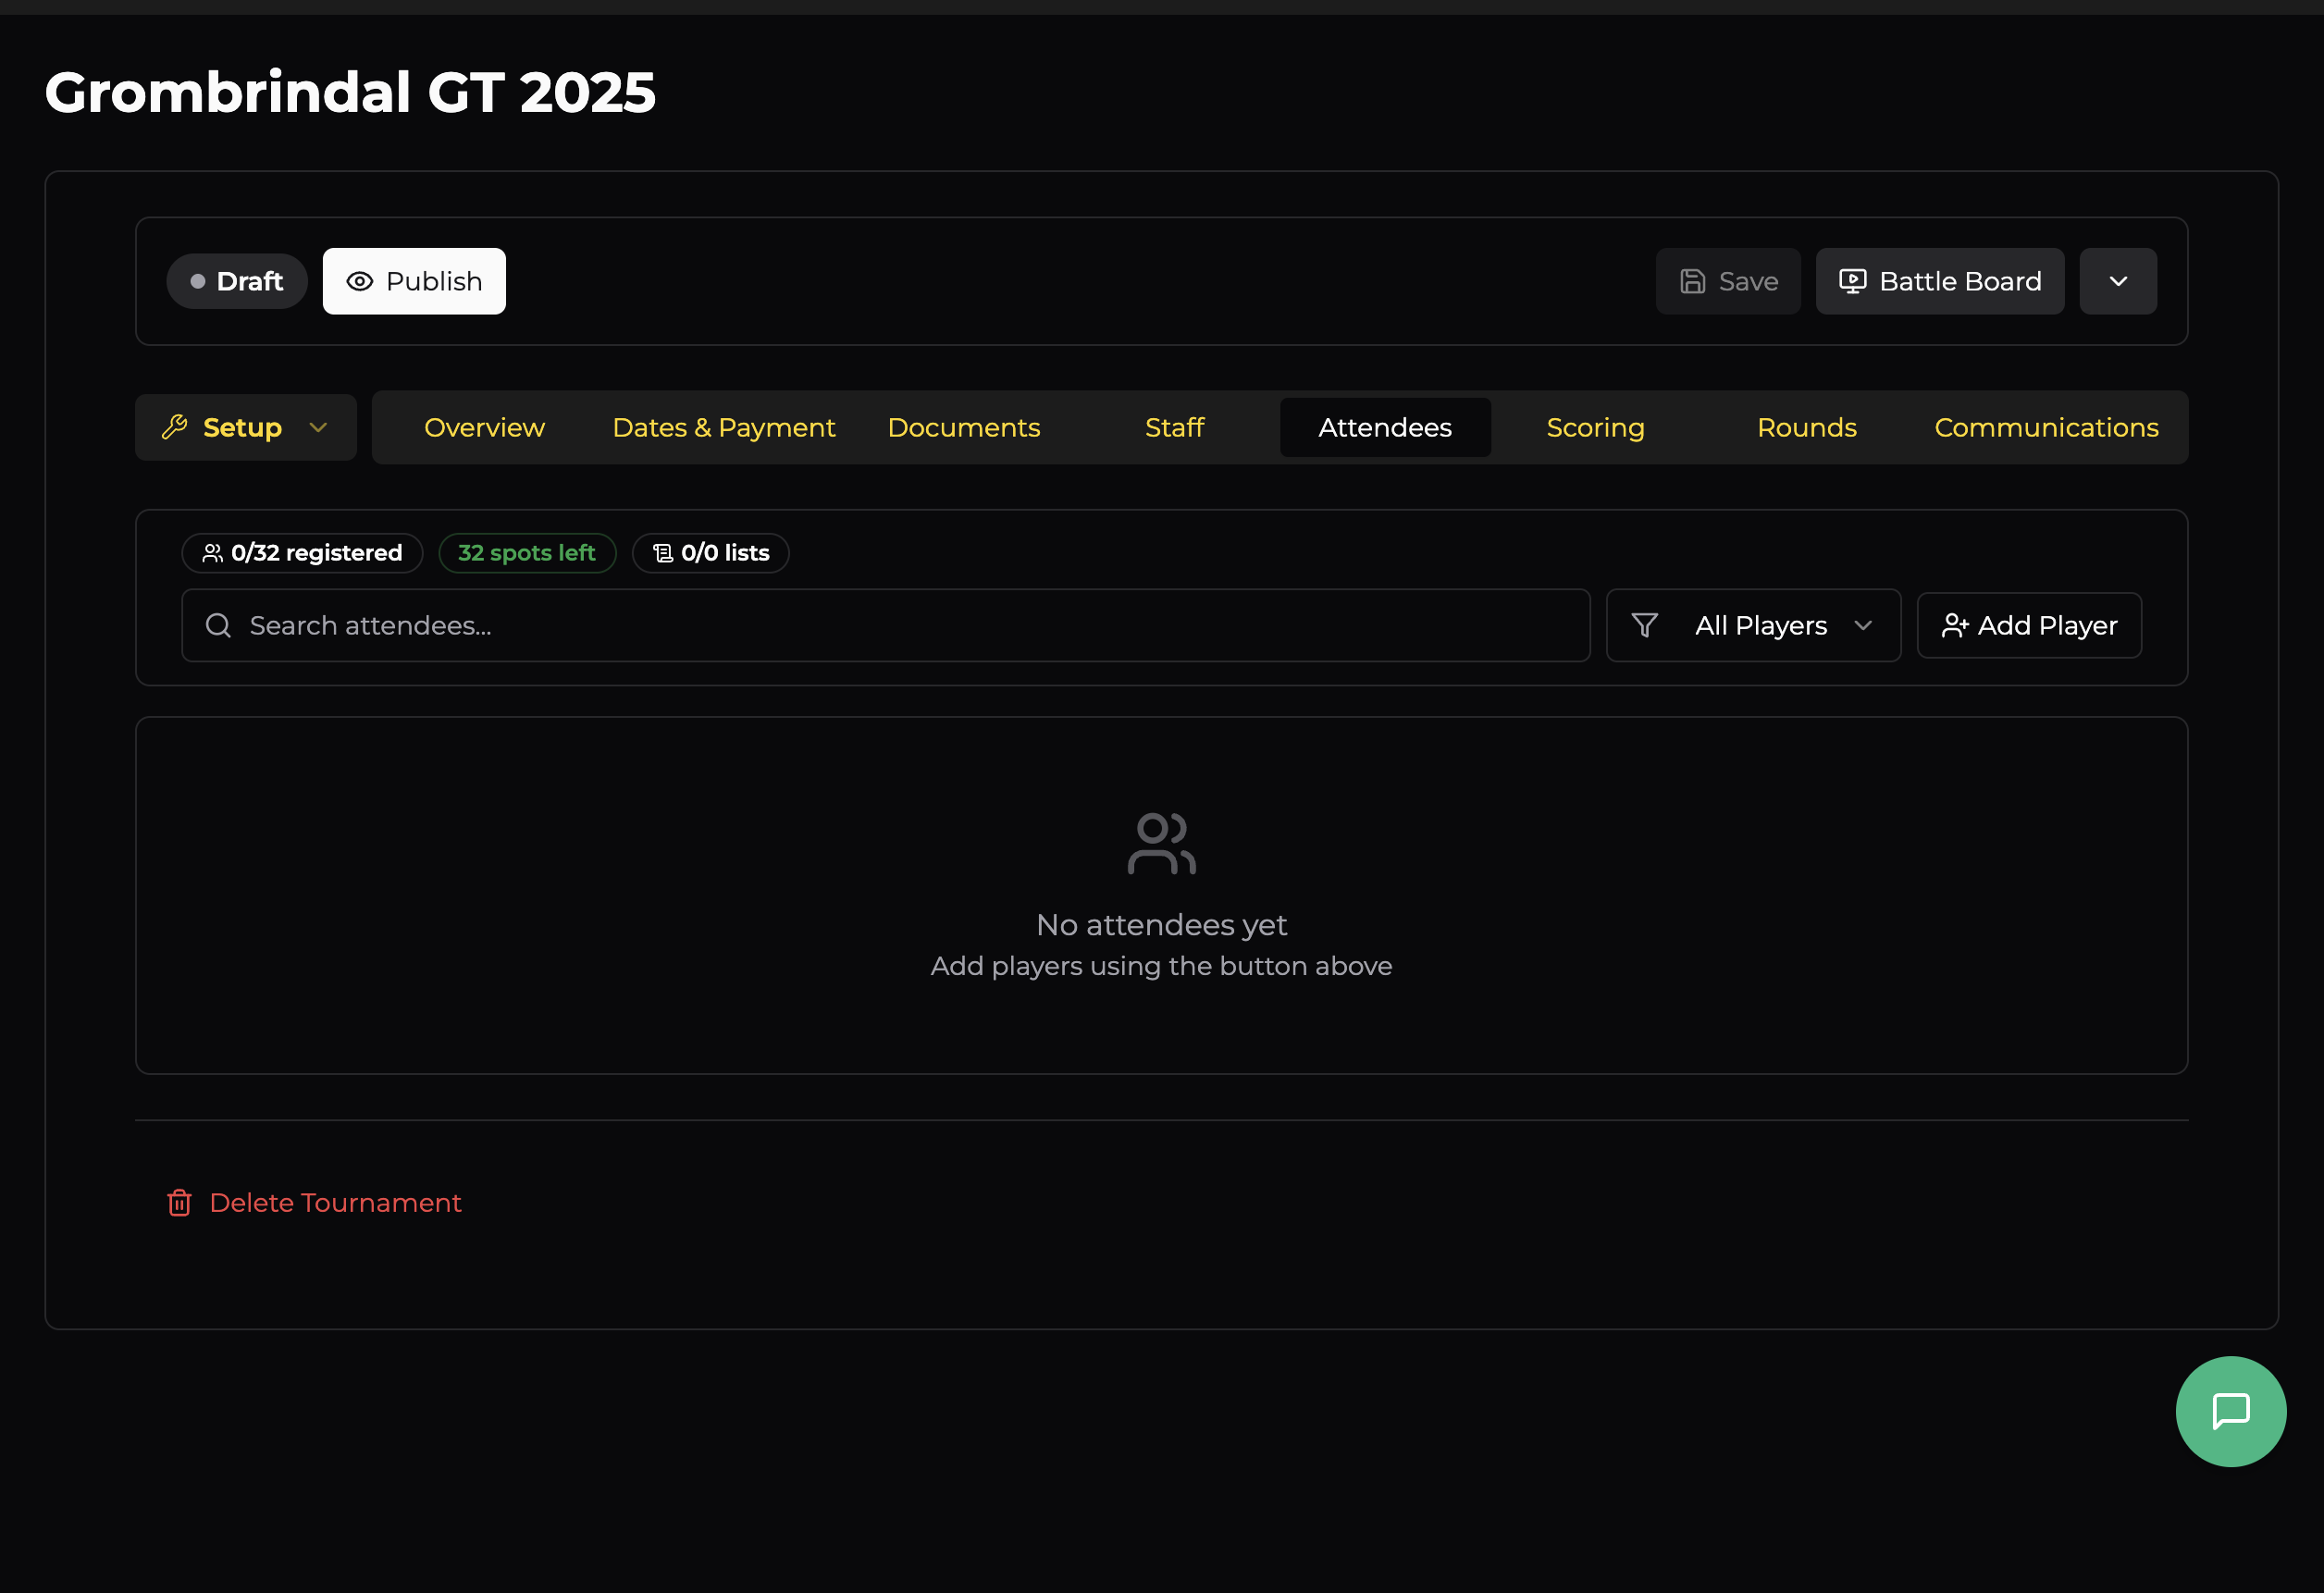Click the Delete Tournament link
Screen dimensions: 2324x1593
pos(335,1202)
